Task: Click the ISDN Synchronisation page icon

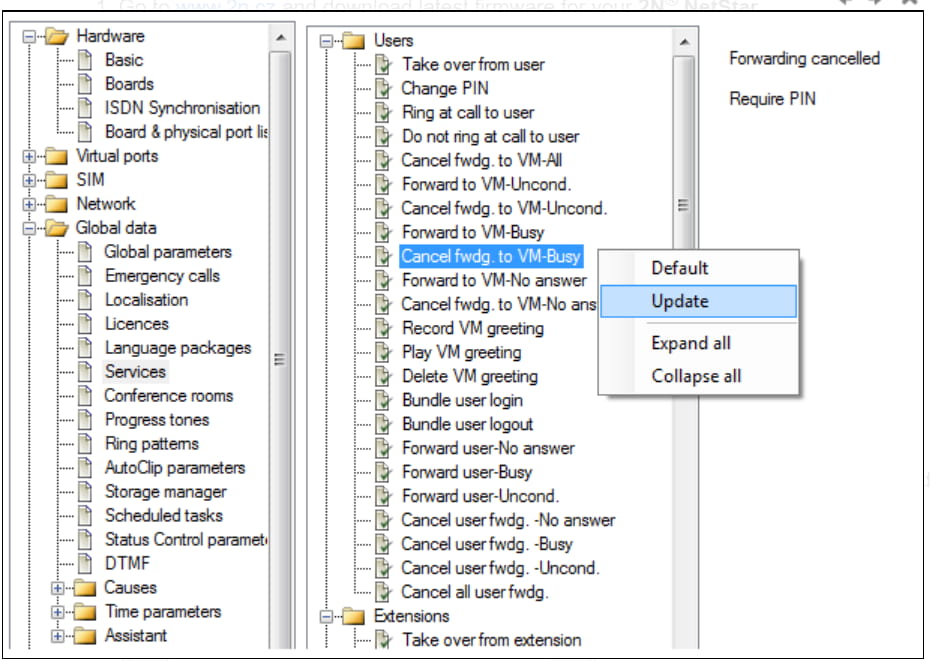Action: [85, 108]
